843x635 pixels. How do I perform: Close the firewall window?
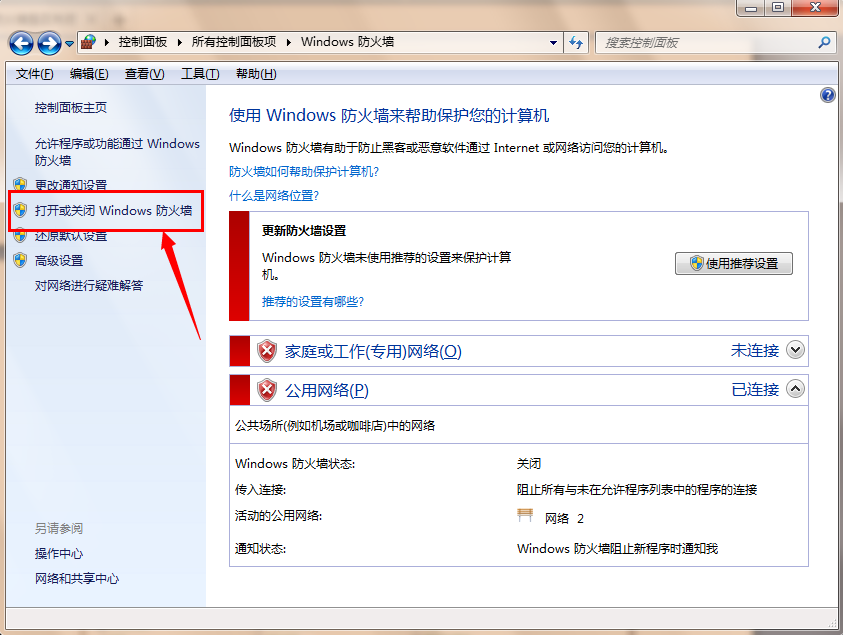815,8
